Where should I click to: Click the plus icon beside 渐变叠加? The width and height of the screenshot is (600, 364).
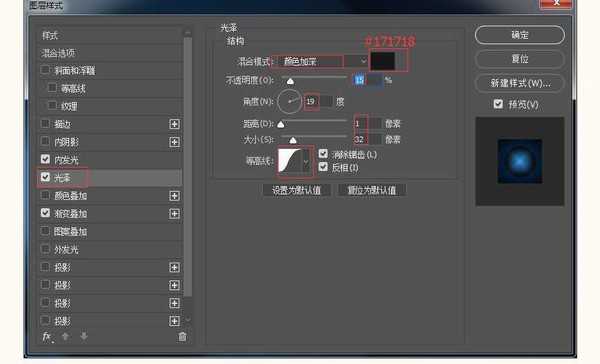tap(174, 214)
